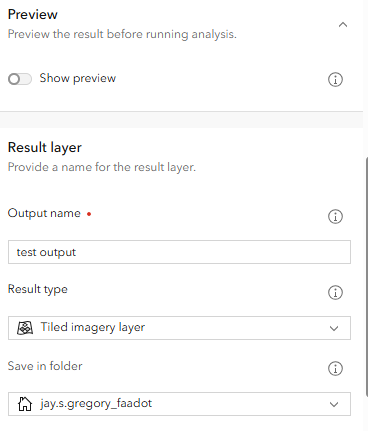368x431 pixels.
Task: Click the Preview section heading
Action: pos(33,14)
